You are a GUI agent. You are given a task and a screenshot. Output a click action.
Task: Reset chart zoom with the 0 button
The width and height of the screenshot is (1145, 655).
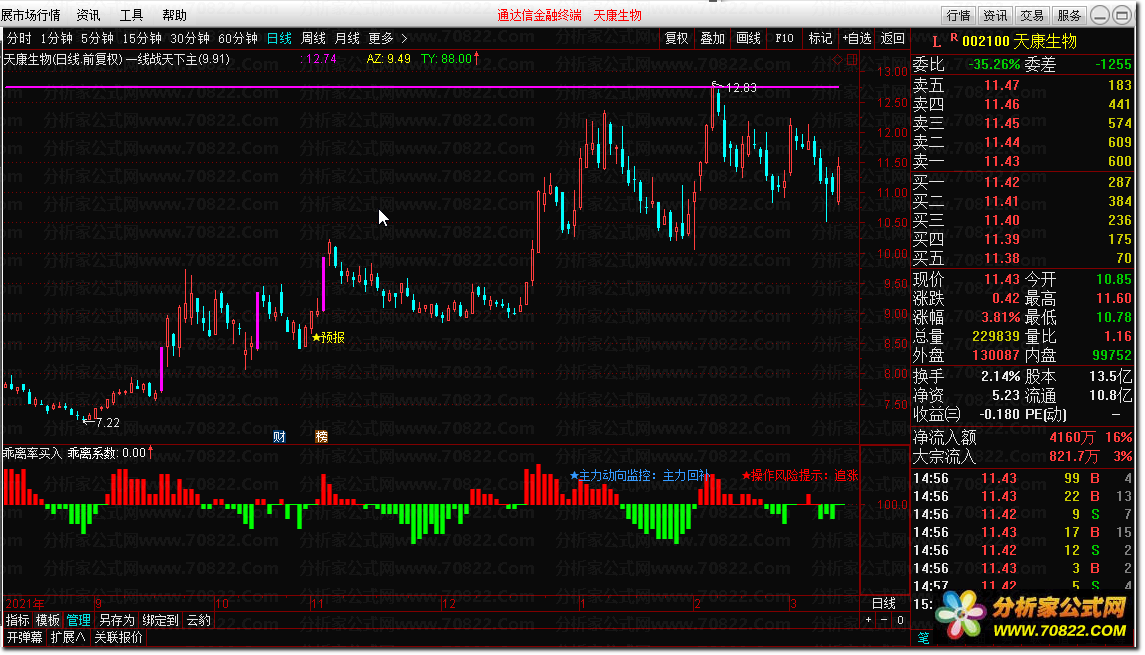tap(900, 620)
